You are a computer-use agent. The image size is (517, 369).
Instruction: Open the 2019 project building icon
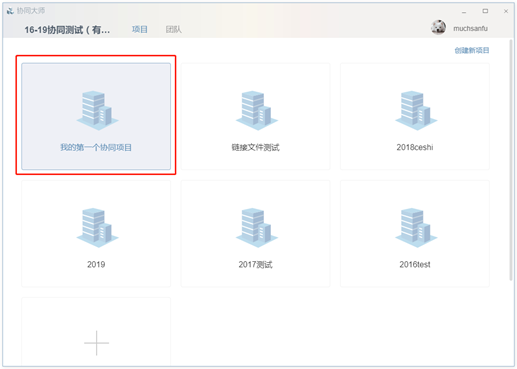click(97, 228)
